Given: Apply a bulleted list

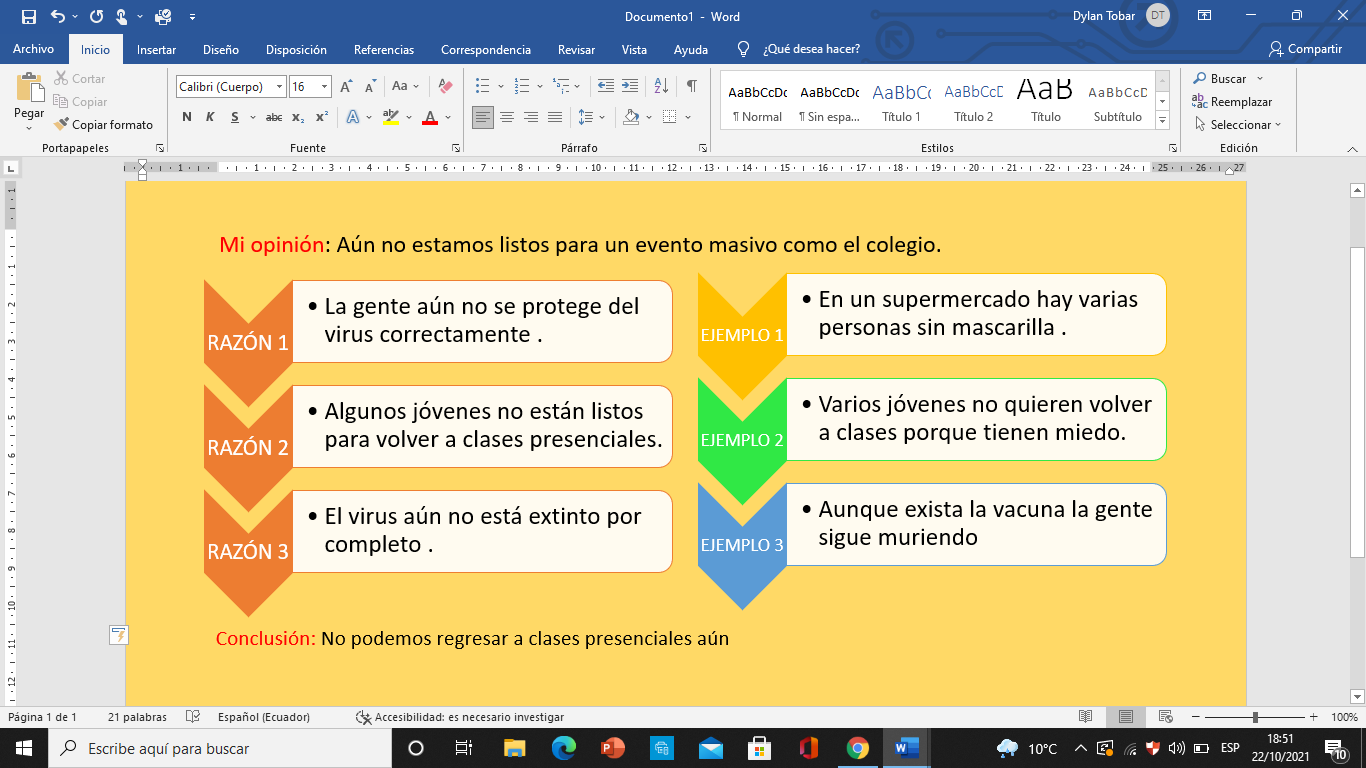Looking at the screenshot, I should point(483,87).
